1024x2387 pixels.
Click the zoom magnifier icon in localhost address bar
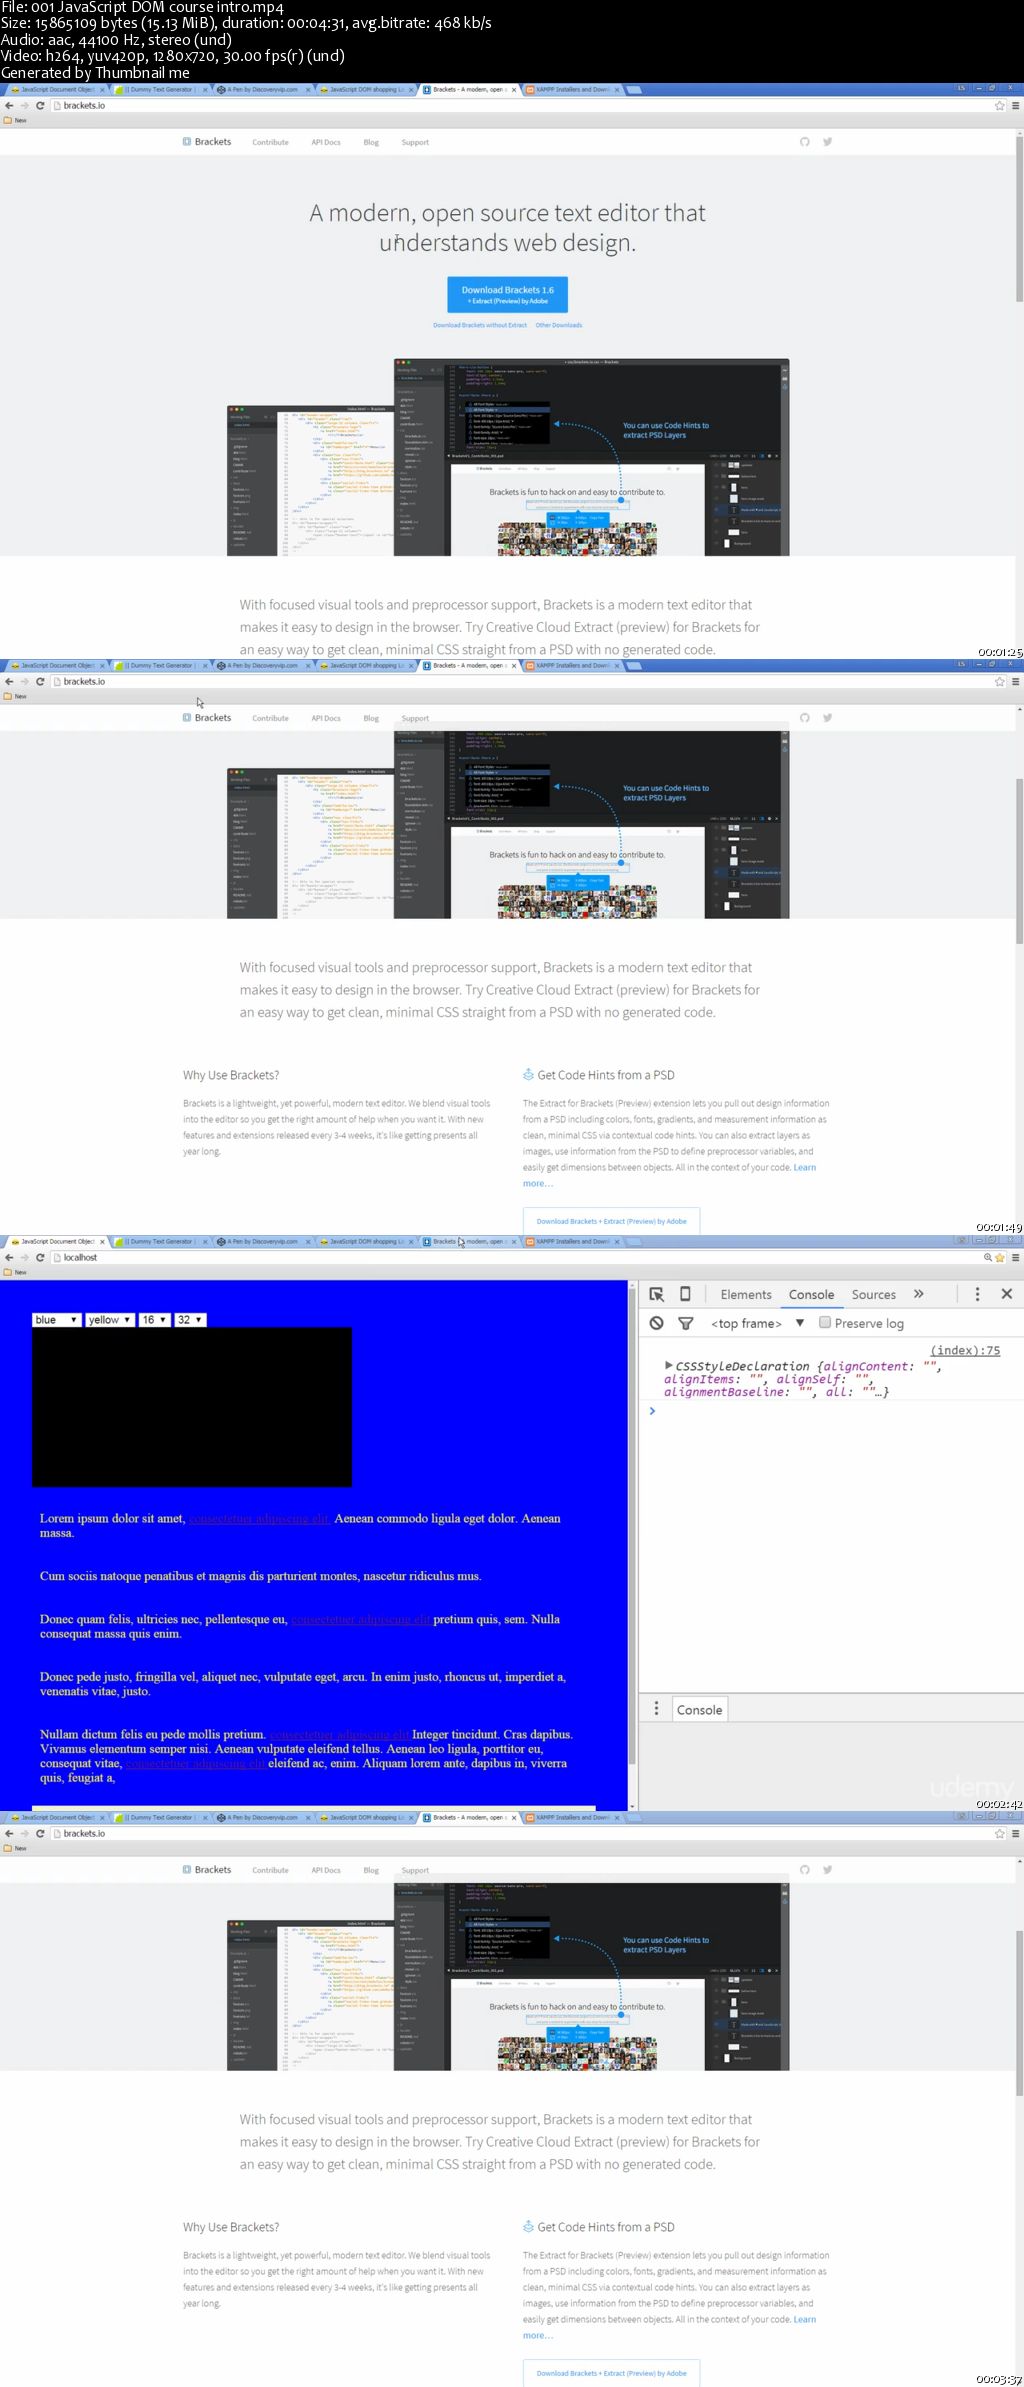[x=987, y=1257]
